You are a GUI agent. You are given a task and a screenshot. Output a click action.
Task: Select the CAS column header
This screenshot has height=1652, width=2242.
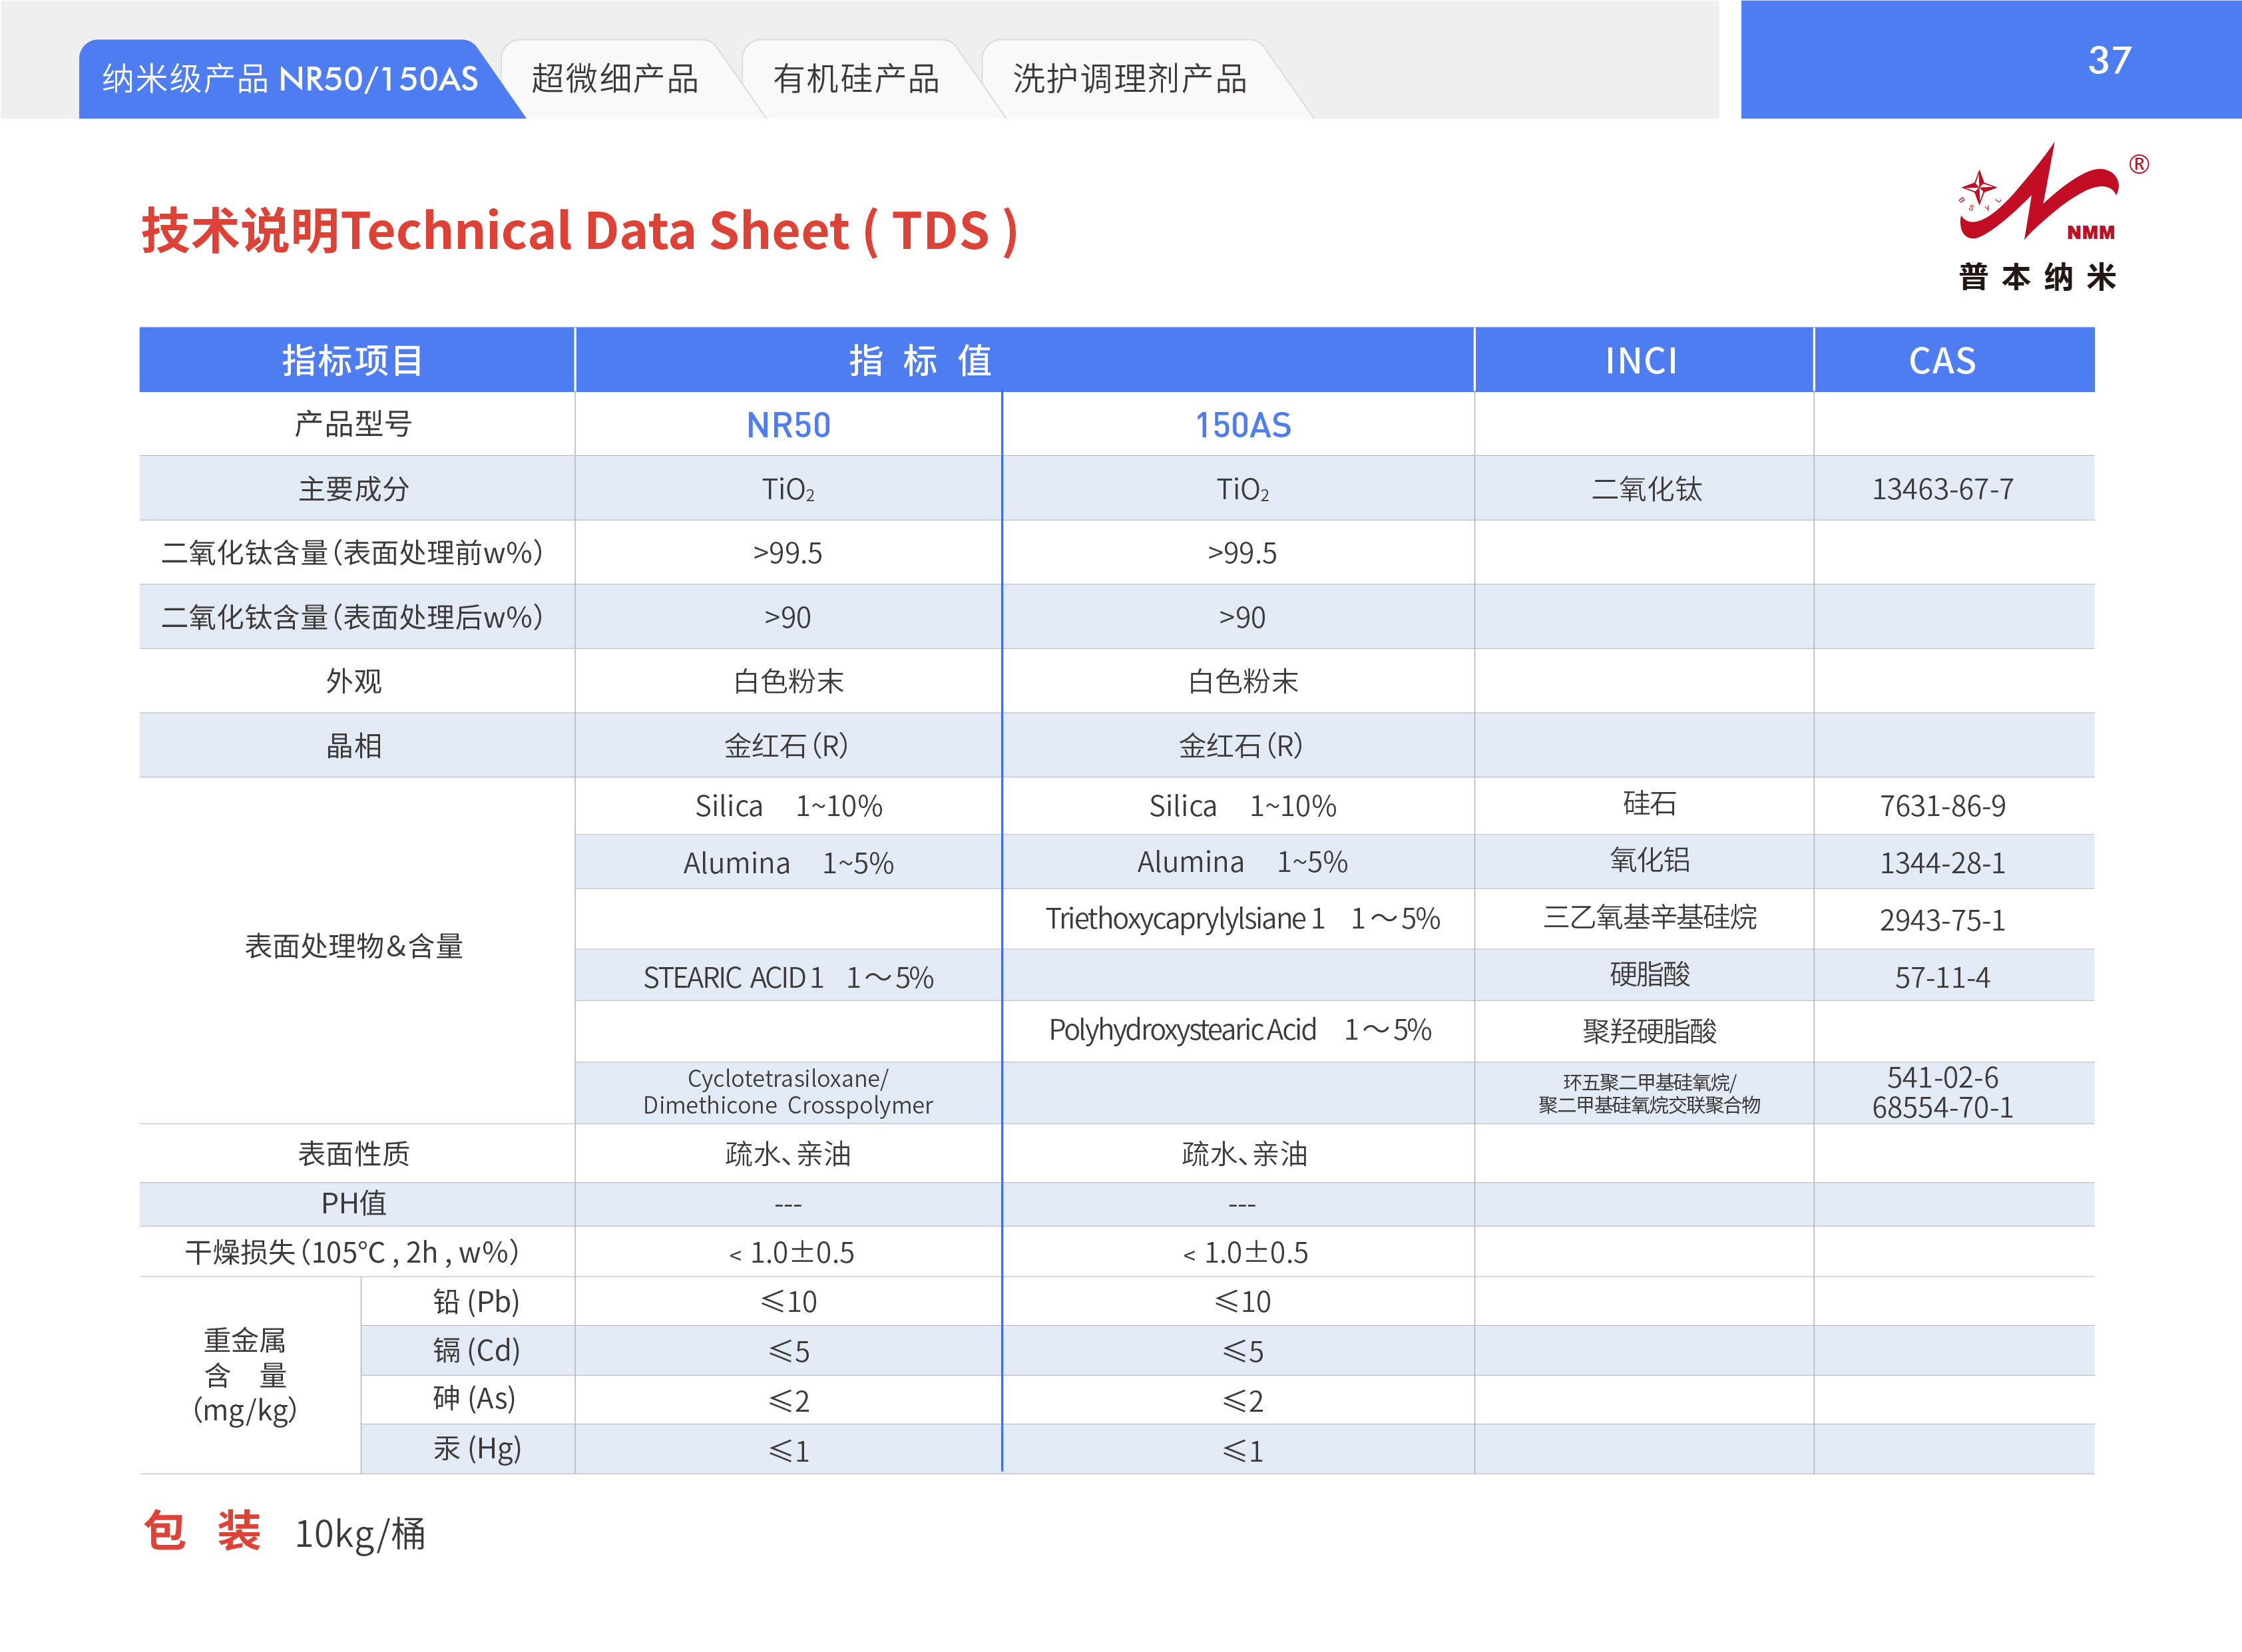(1942, 360)
